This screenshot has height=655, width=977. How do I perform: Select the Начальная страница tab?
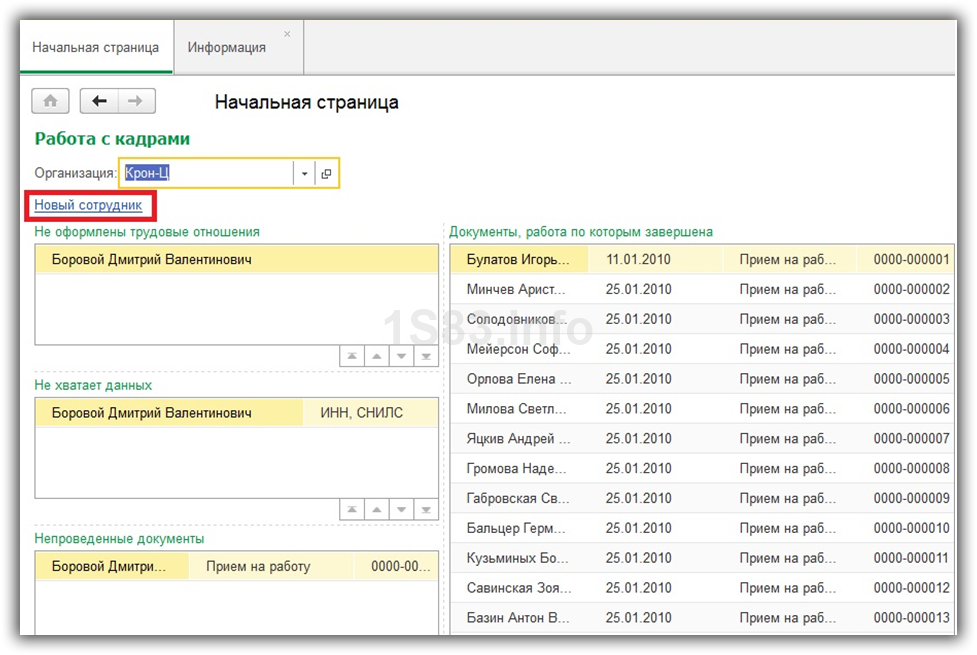pos(96,47)
